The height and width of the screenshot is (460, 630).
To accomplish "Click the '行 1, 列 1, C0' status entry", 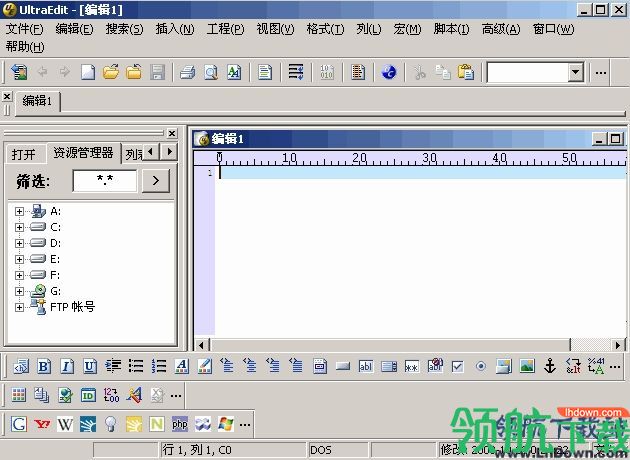I will (233, 450).
